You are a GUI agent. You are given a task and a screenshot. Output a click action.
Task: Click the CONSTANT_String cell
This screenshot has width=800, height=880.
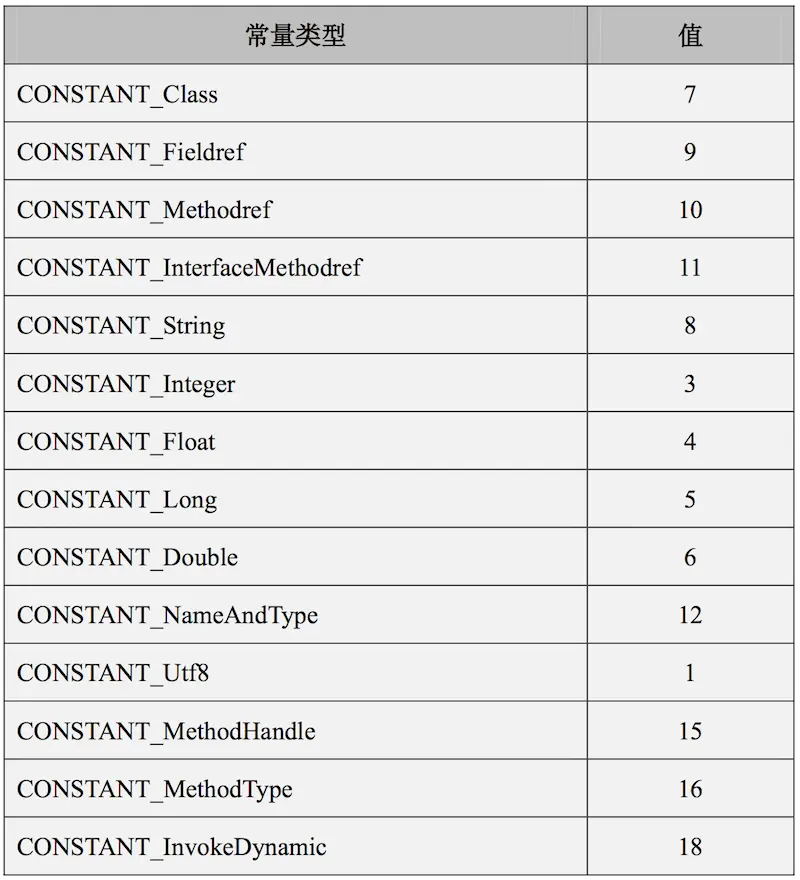click(x=121, y=326)
